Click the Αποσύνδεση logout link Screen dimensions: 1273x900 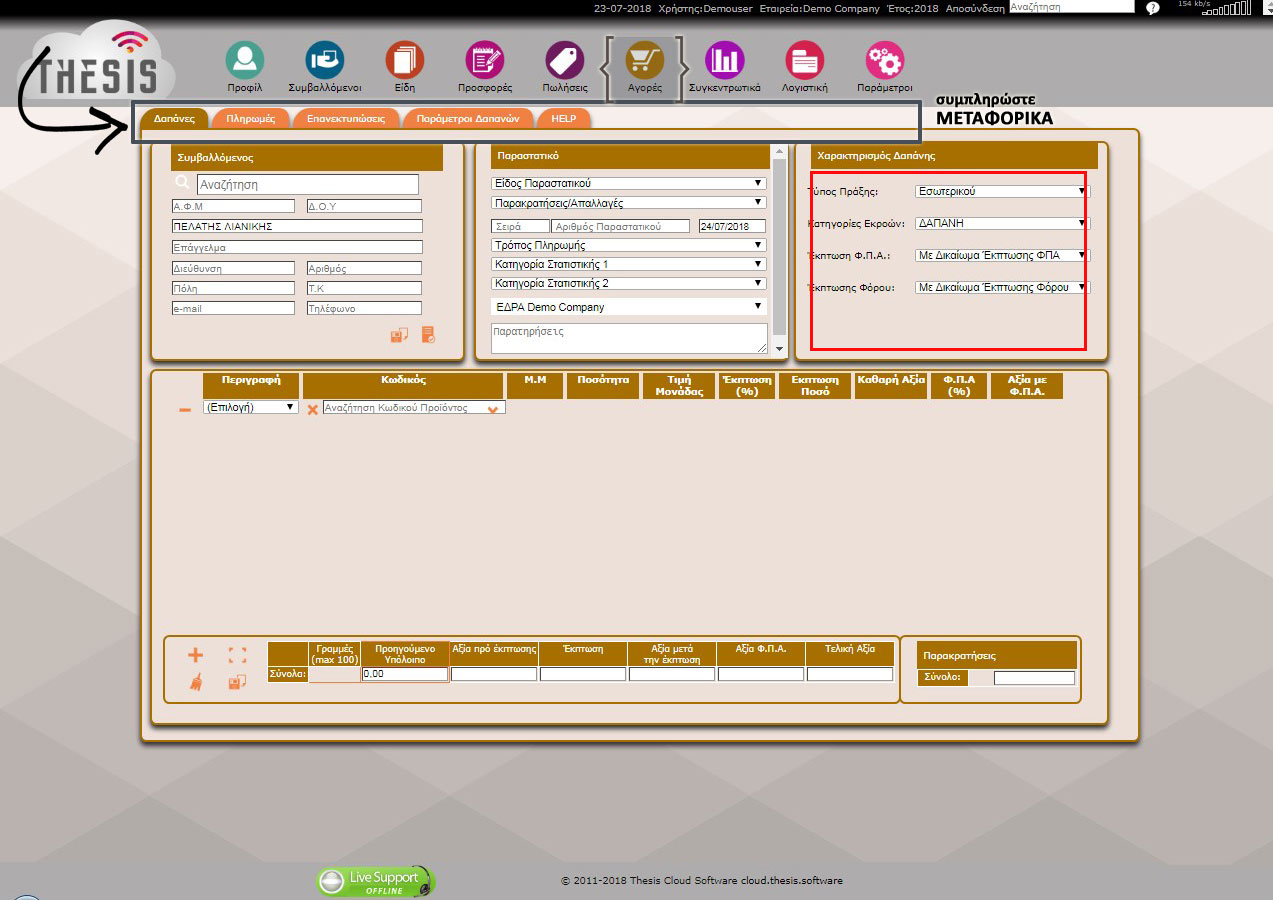point(975,8)
